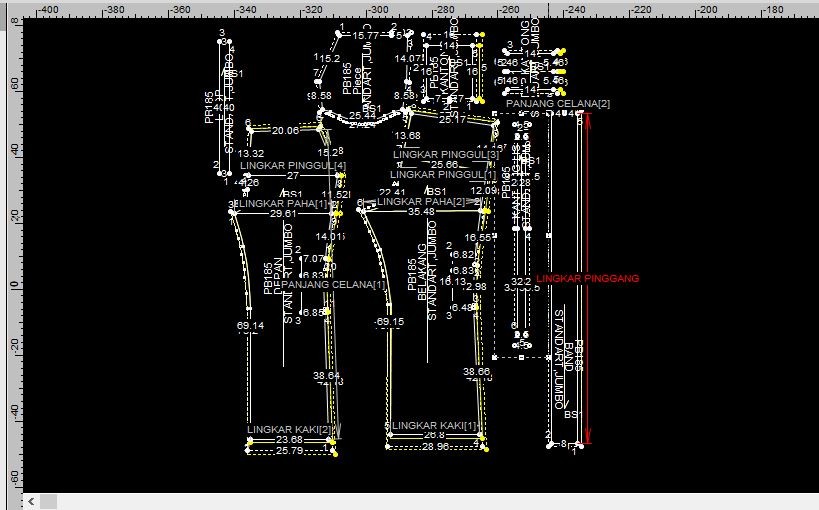Screen dimensions: 819x510
Task: Click the LINGKAR KAKI[2] label
Action: click(289, 429)
